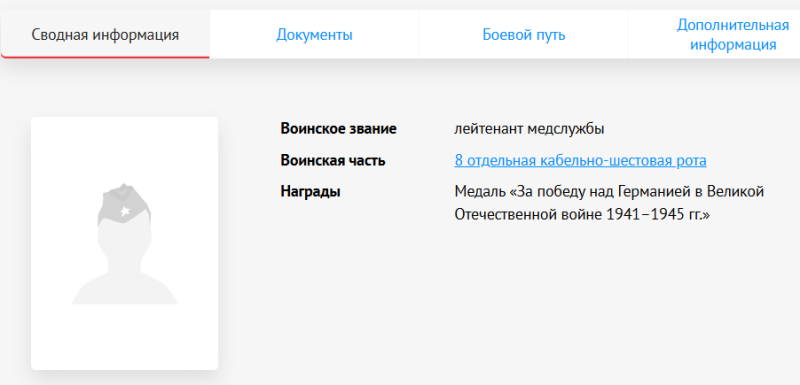Switch to the Боевой путь tab
Viewport: 800px width, 385px height.
[x=524, y=35]
